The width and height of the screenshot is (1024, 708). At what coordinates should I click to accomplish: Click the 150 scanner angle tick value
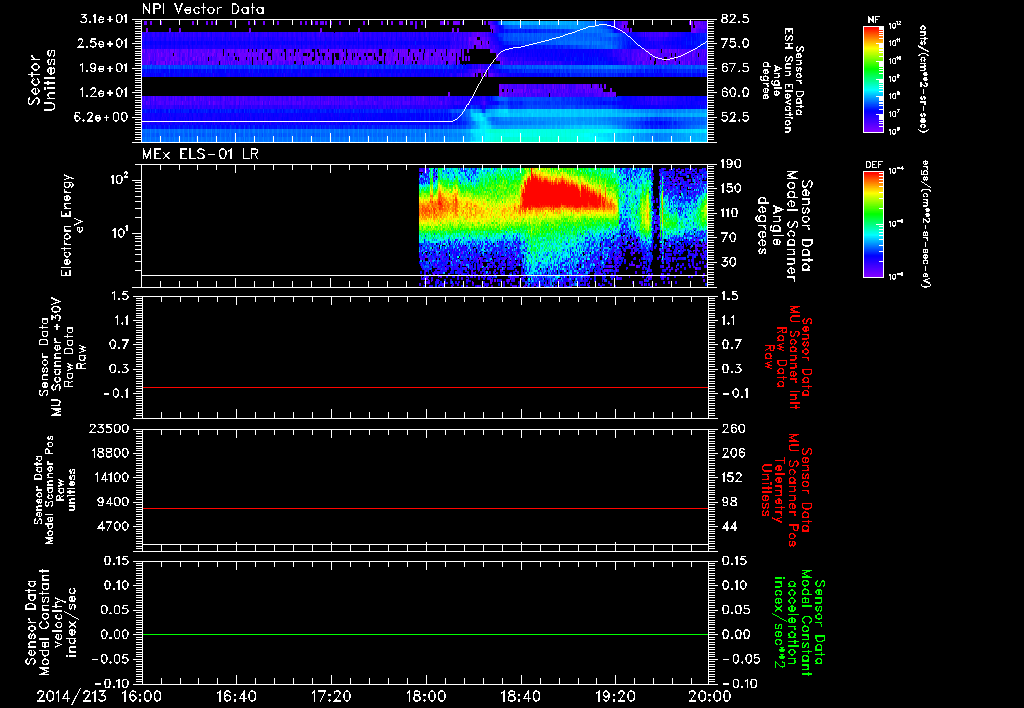(732, 189)
